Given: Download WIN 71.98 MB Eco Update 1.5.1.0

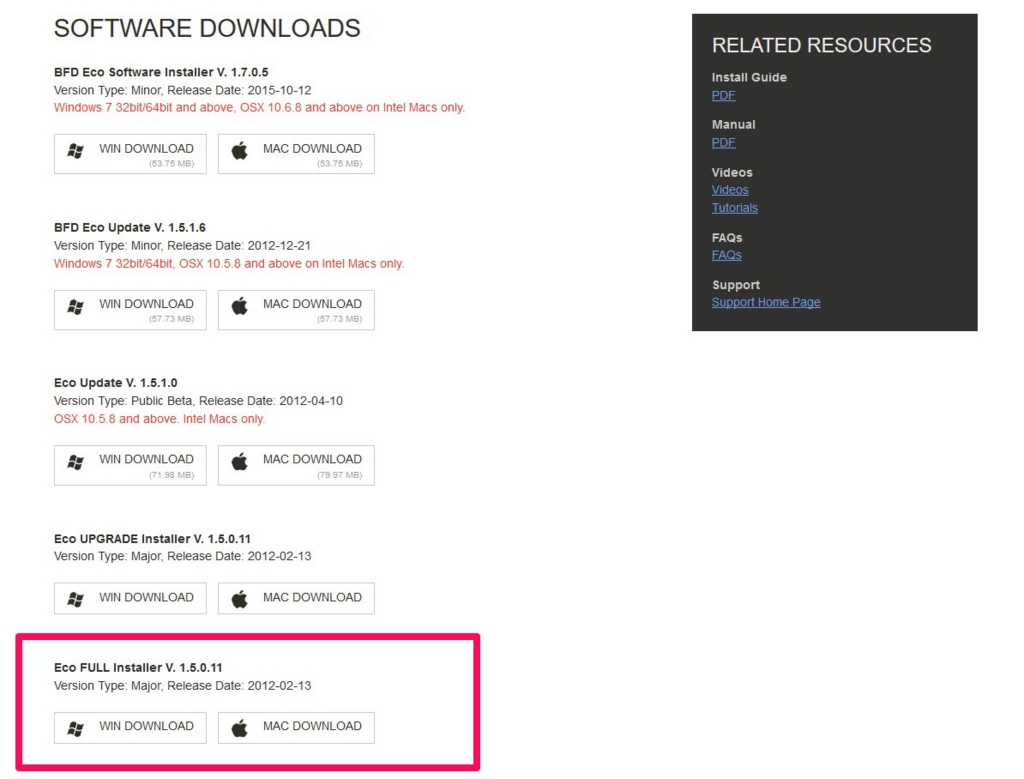Looking at the screenshot, I should pos(130,465).
